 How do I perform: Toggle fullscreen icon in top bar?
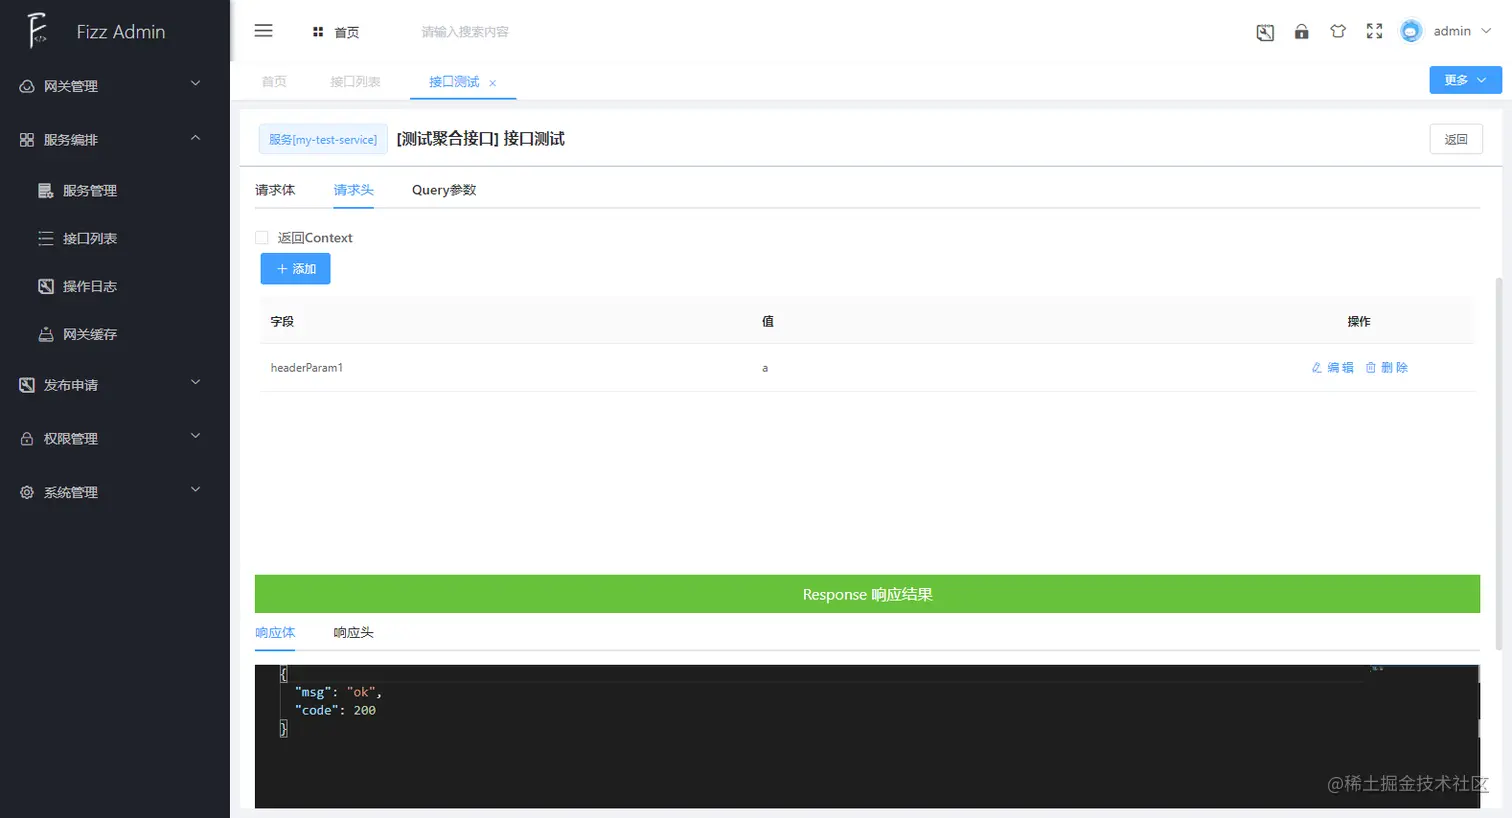(x=1374, y=31)
